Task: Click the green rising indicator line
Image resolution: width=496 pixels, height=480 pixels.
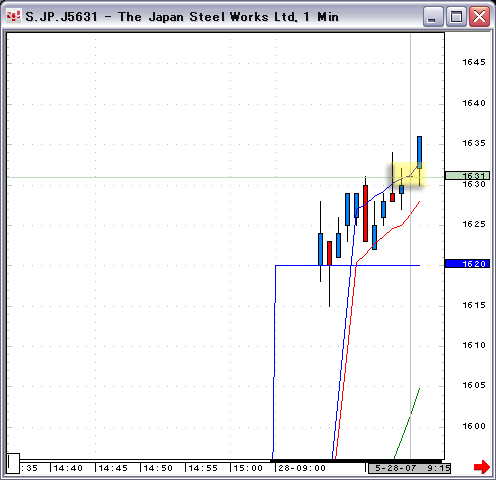Action: [407, 423]
